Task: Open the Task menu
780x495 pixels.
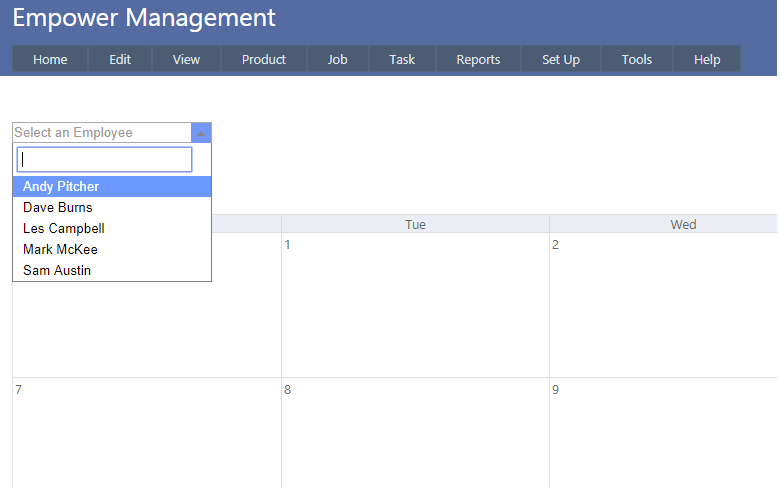Action: pyautogui.click(x=402, y=60)
